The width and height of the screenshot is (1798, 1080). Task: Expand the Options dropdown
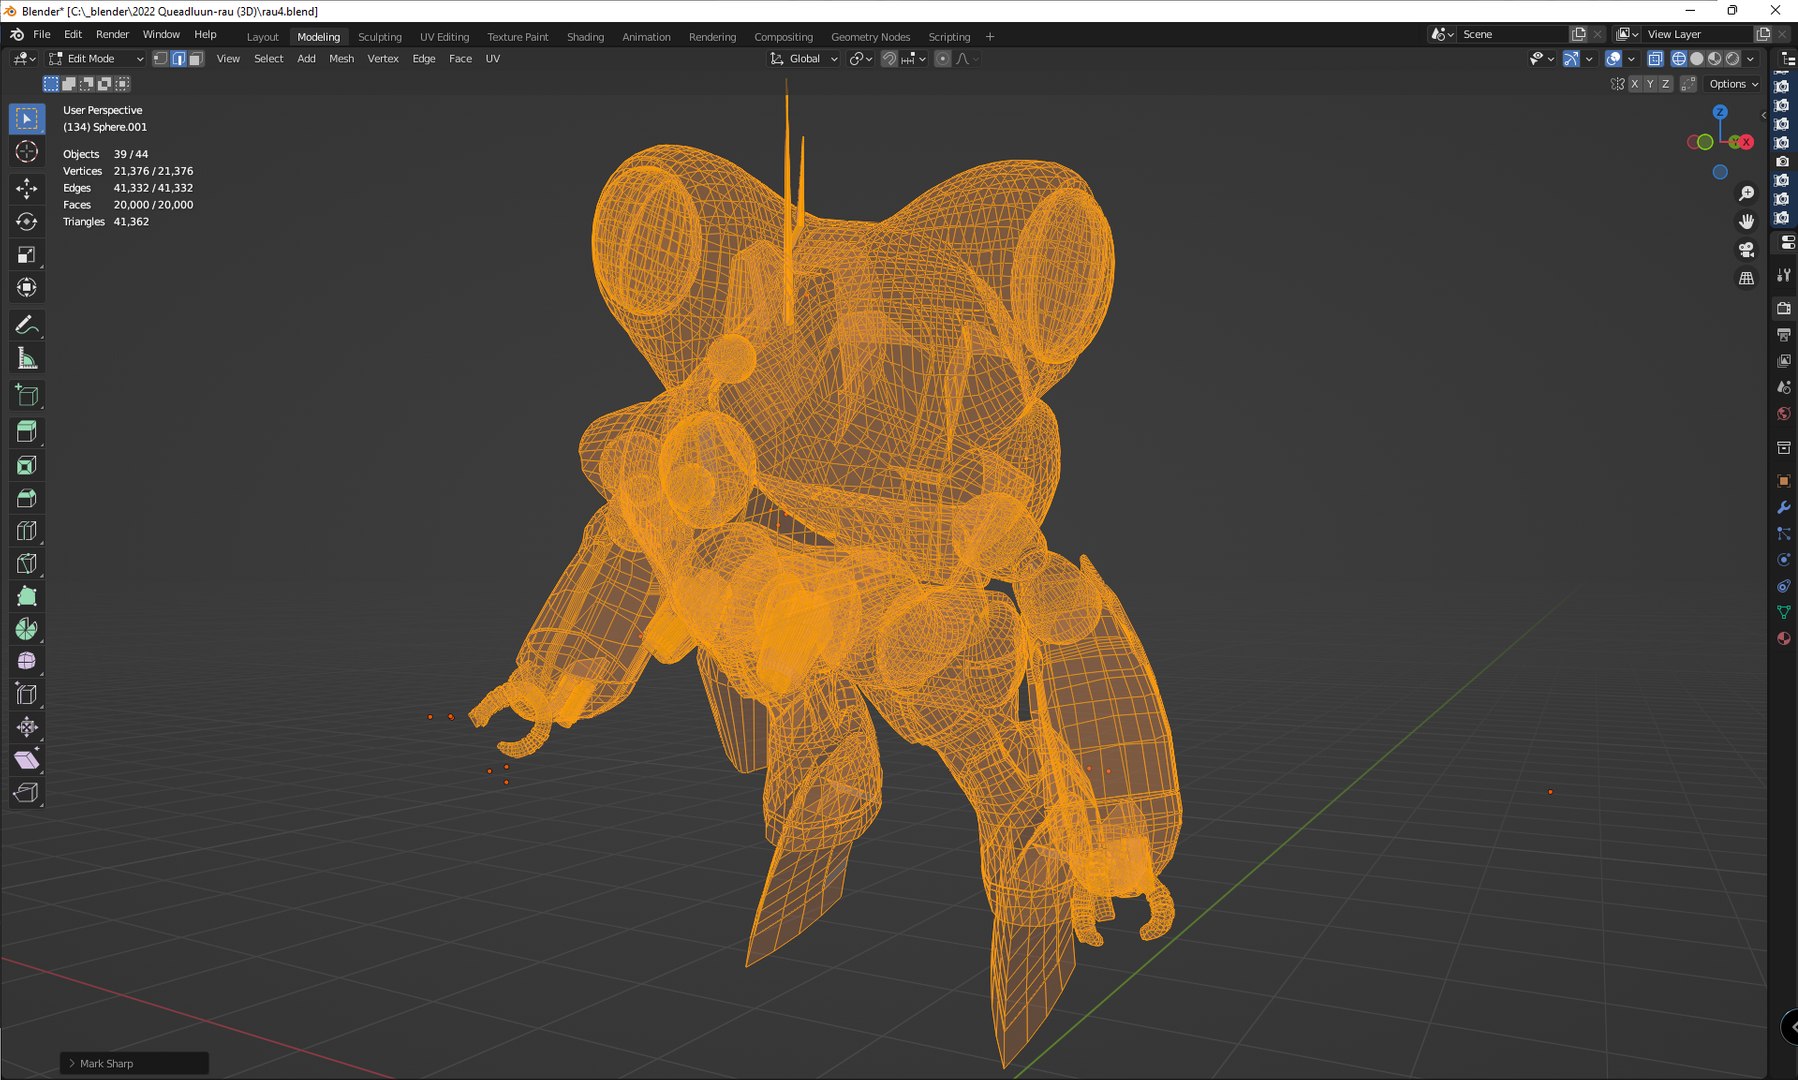[1733, 84]
